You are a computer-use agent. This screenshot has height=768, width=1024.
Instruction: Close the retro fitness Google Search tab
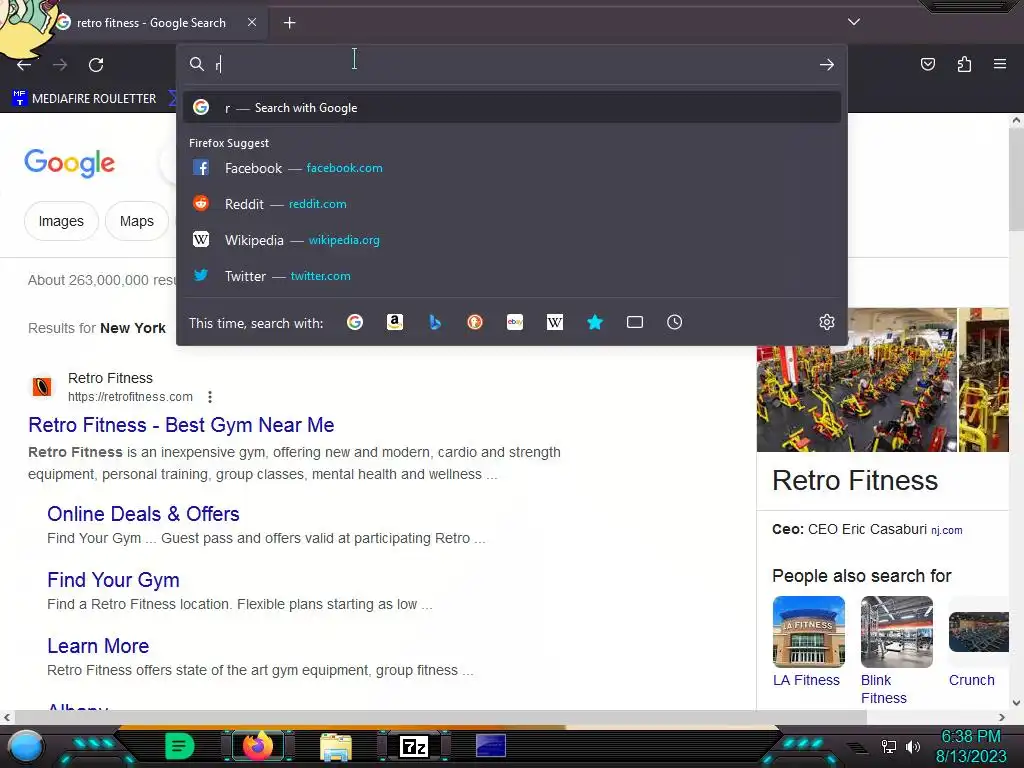[252, 22]
